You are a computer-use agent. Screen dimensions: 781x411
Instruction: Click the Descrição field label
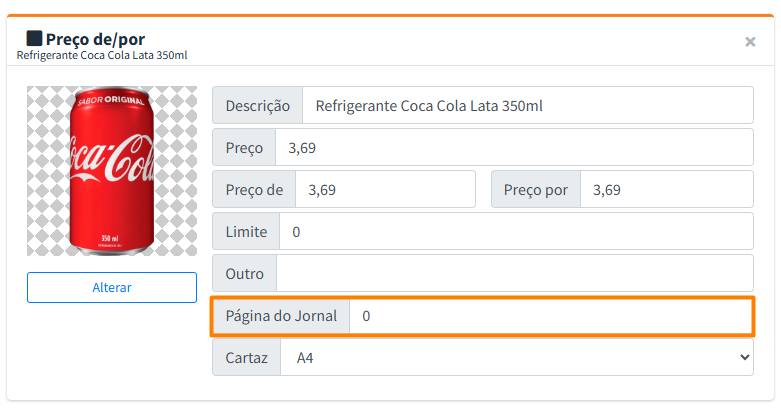click(x=258, y=106)
